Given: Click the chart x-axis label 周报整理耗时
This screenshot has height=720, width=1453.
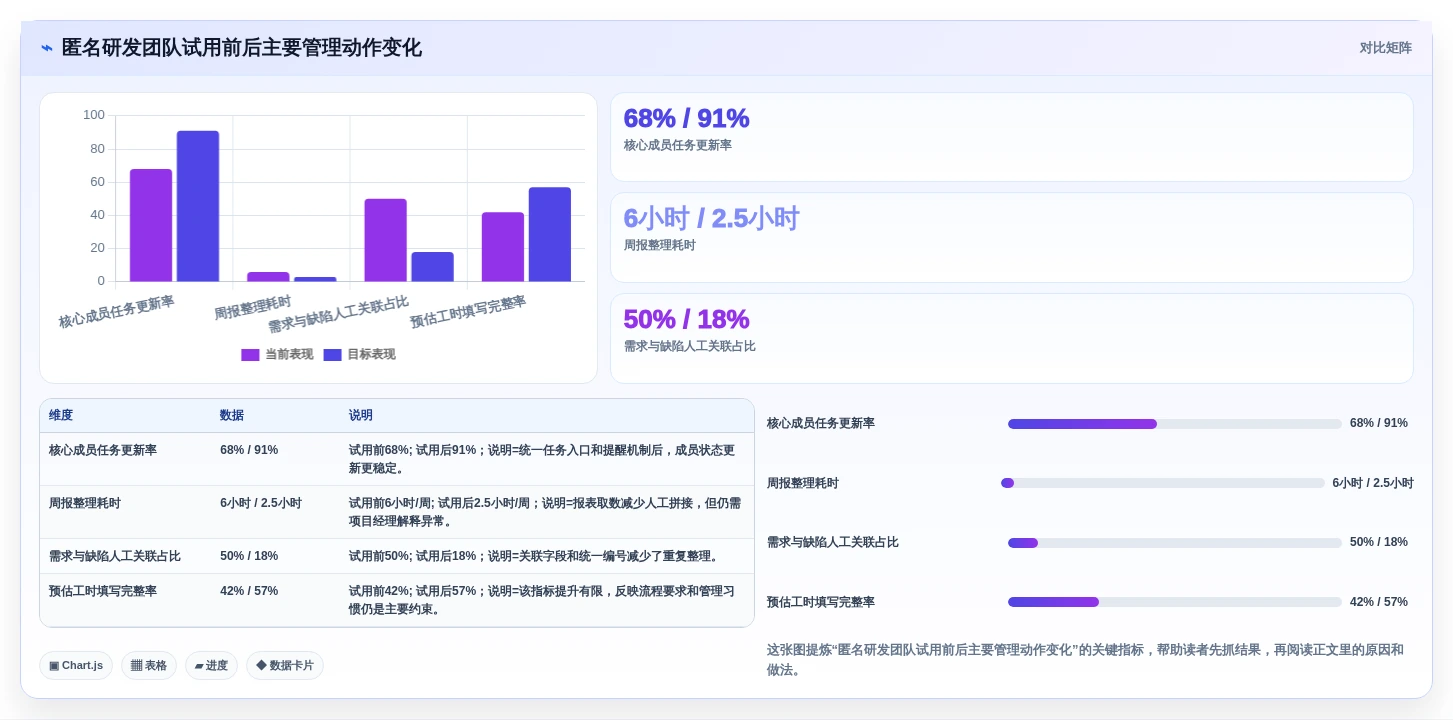Looking at the screenshot, I should pyautogui.click(x=253, y=308).
